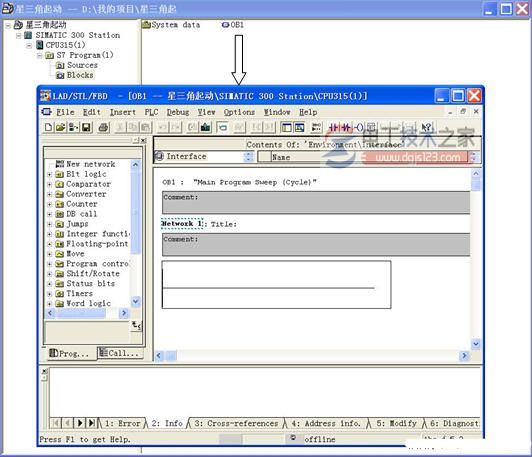The width and height of the screenshot is (532, 457).
Task: Open the Options menu
Action: (x=239, y=112)
